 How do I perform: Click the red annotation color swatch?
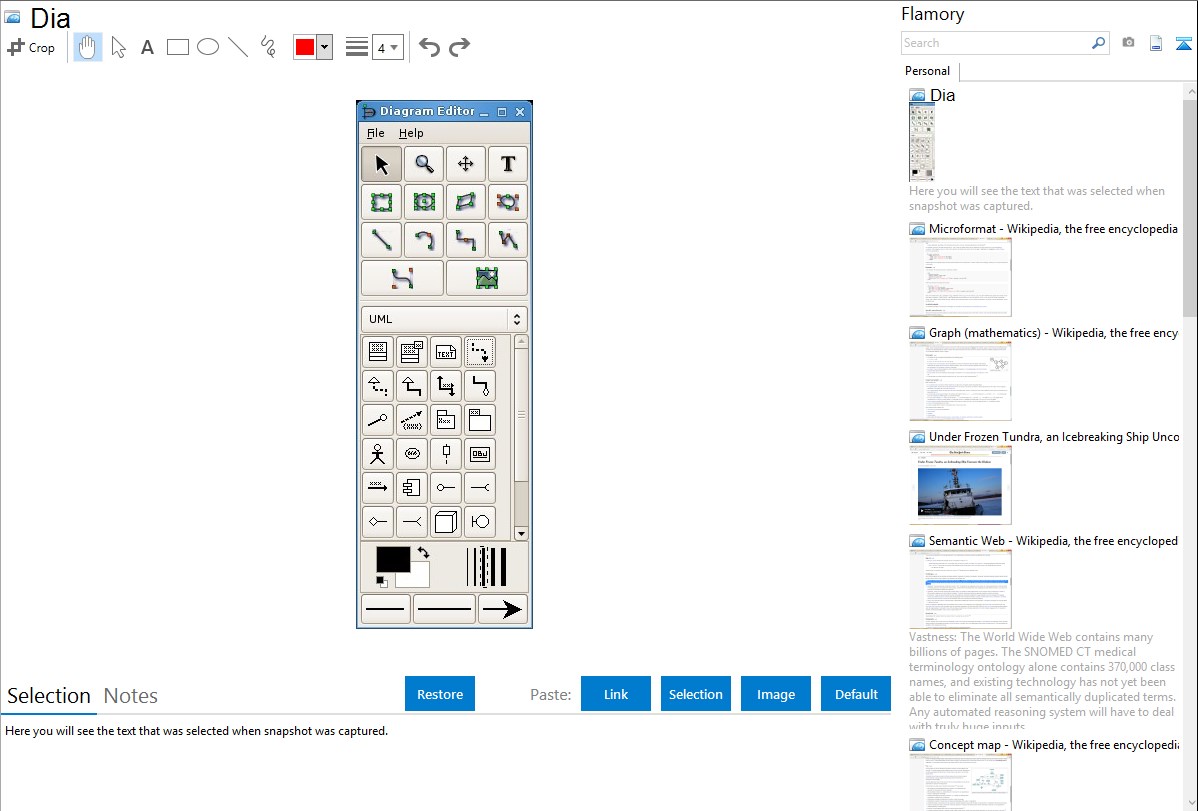click(305, 47)
